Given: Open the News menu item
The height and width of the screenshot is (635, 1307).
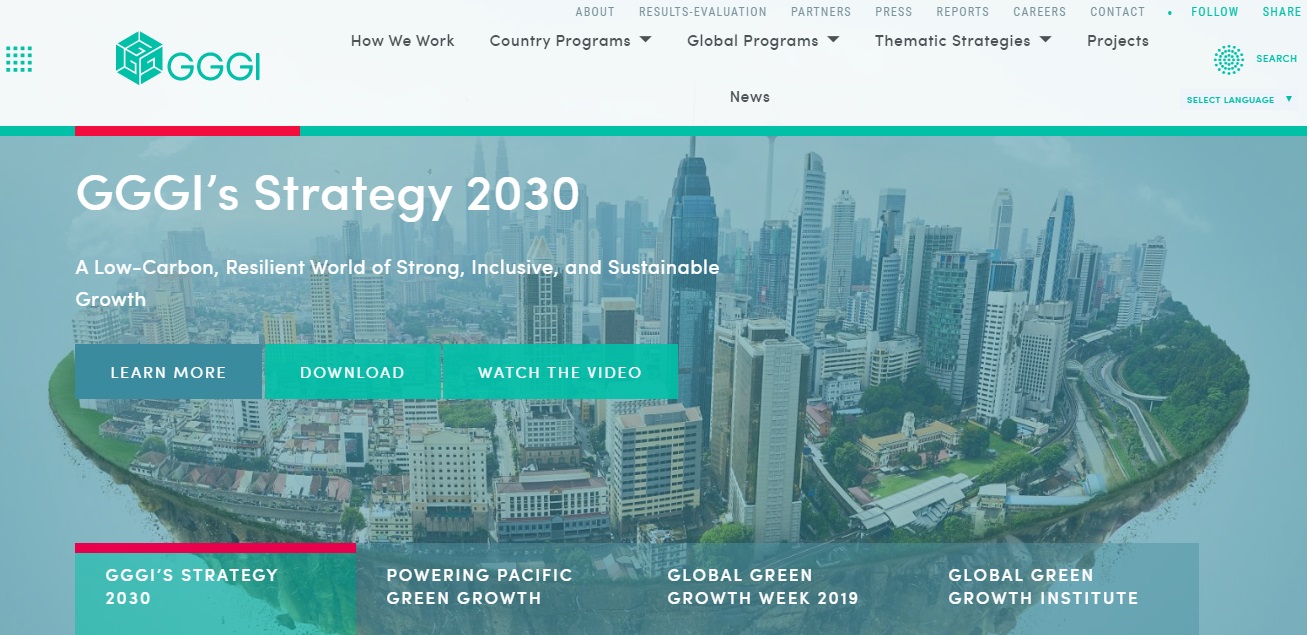Looking at the screenshot, I should tap(750, 97).
